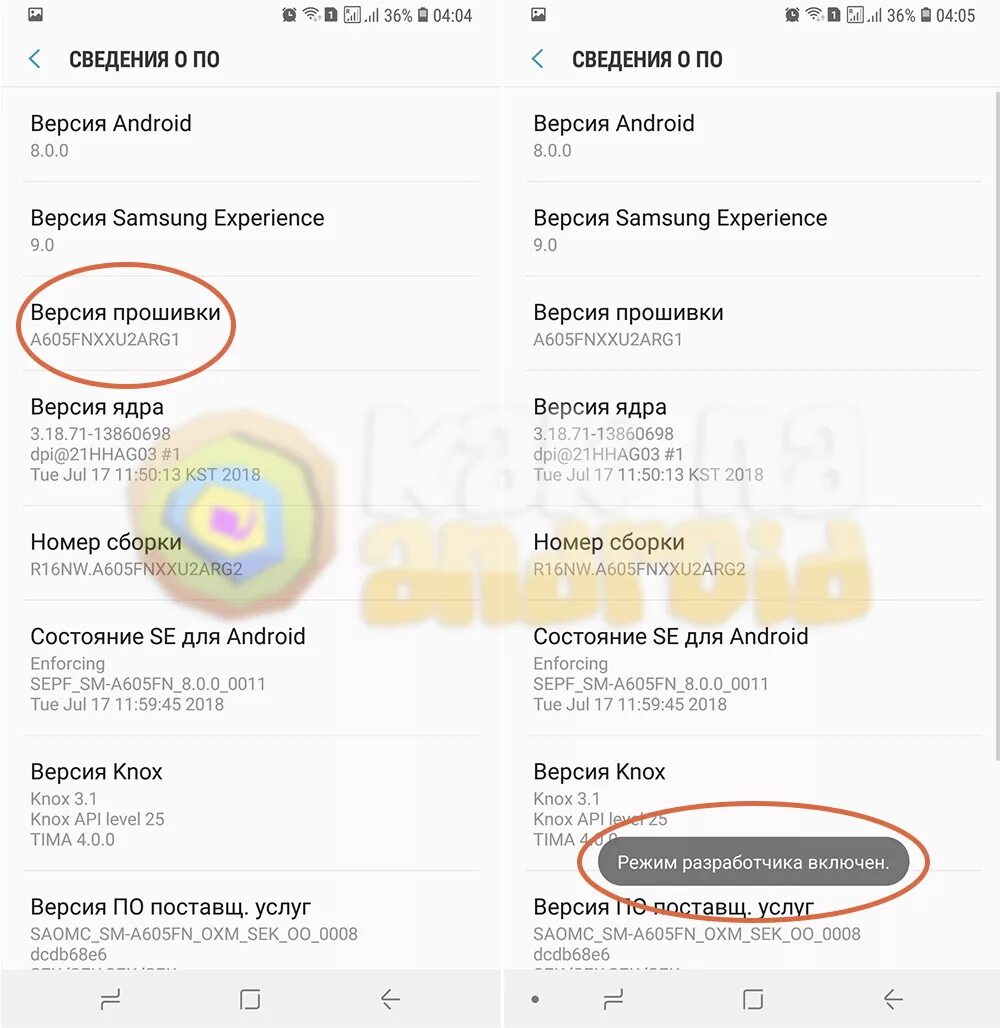Tap the small dot on right navigation bar
Screen dimensions: 1000x1028
coord(535,999)
